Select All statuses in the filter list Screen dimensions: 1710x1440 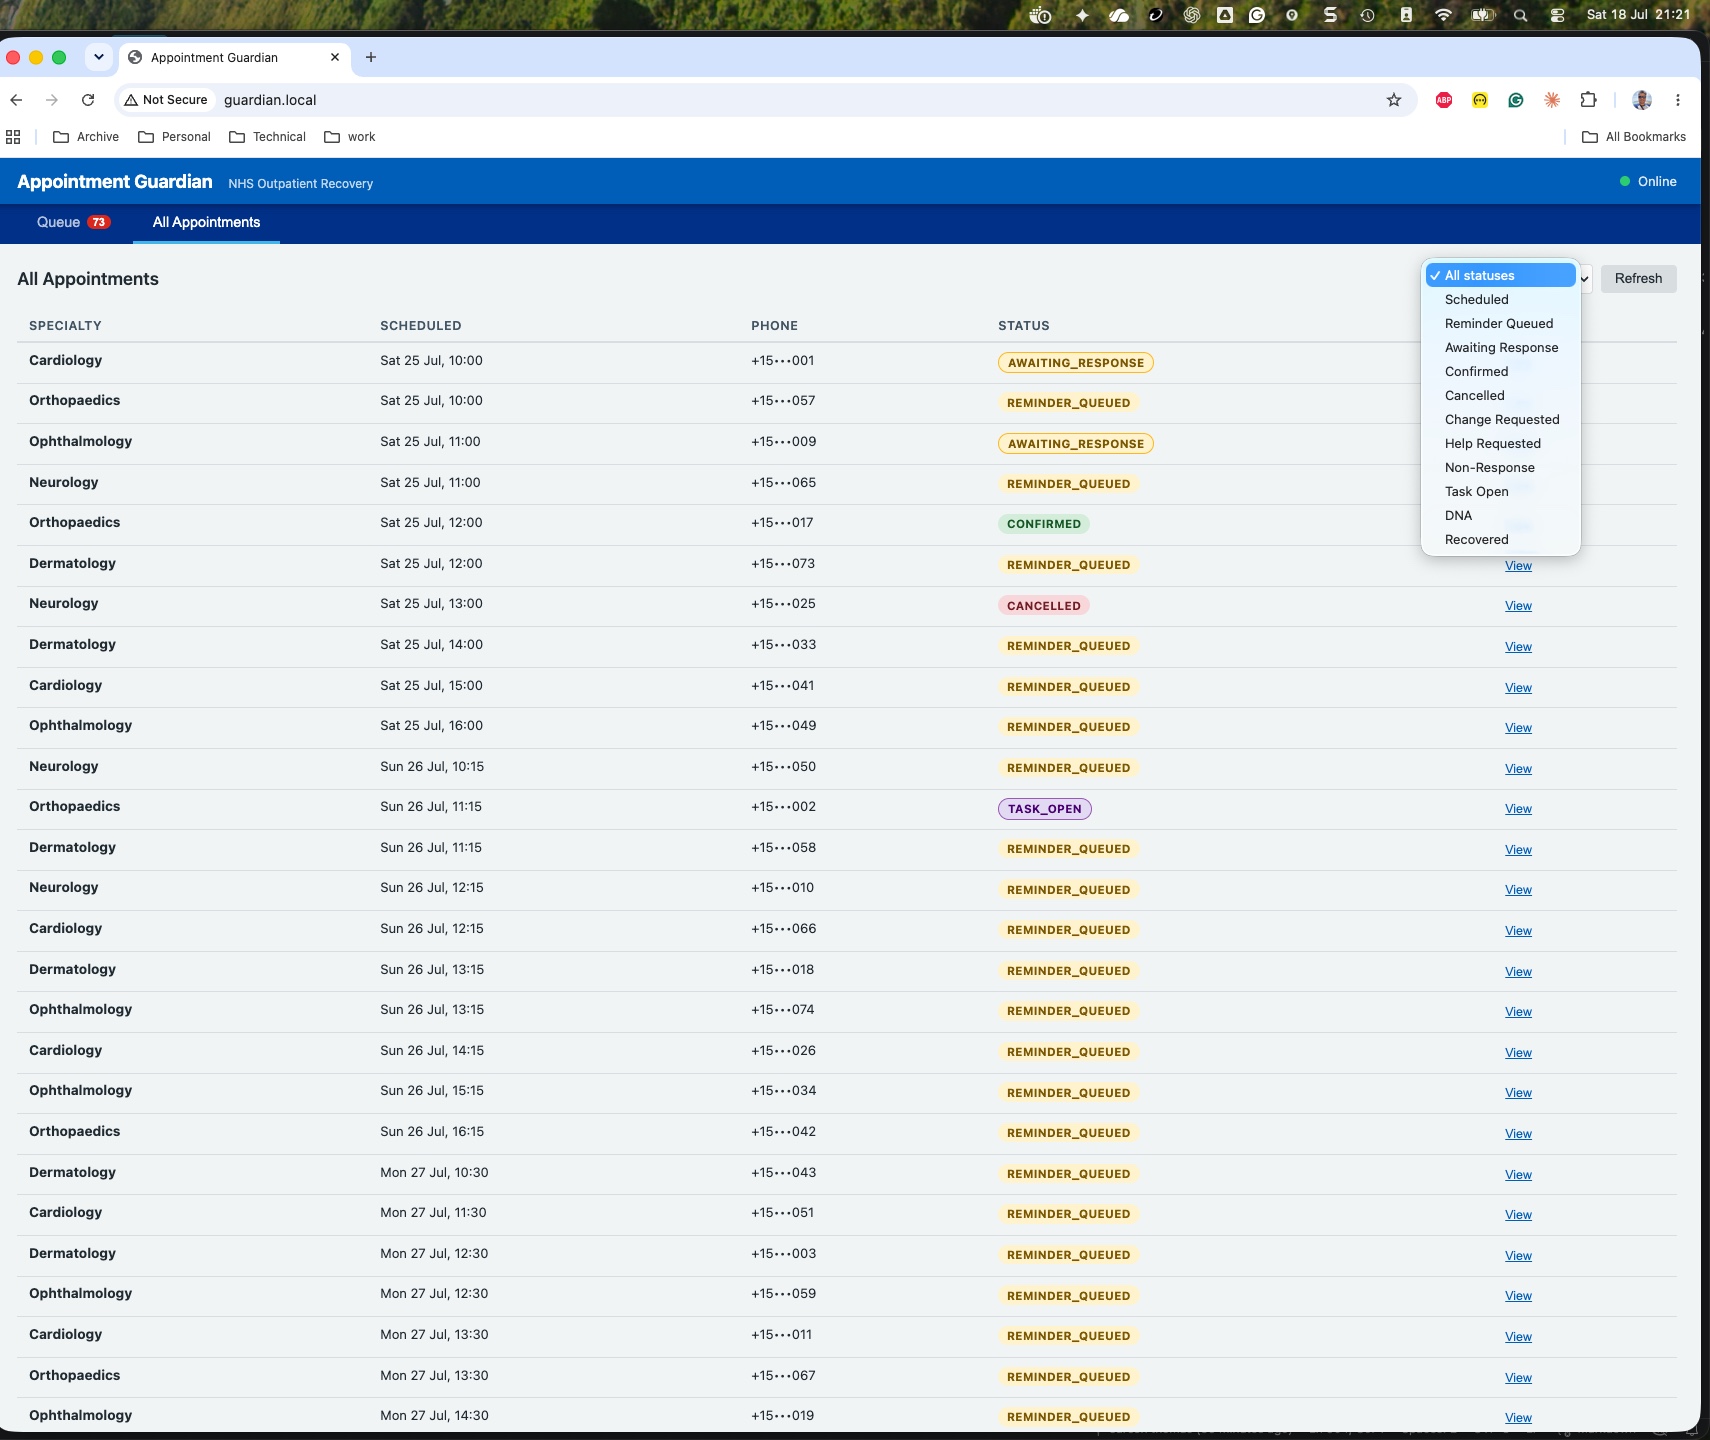pos(1501,275)
